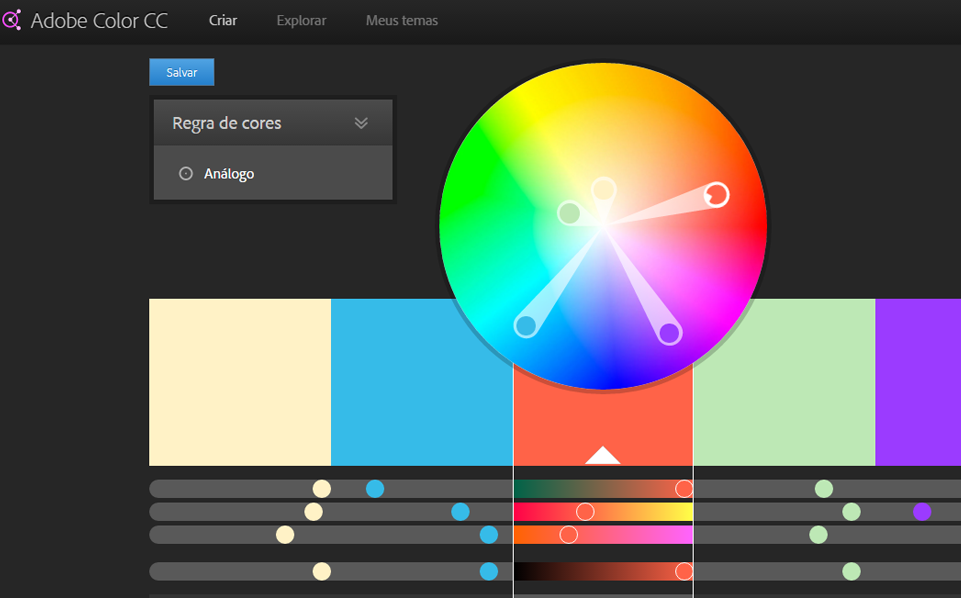
Task: Click the white base color triangle indicator
Action: pos(603,455)
